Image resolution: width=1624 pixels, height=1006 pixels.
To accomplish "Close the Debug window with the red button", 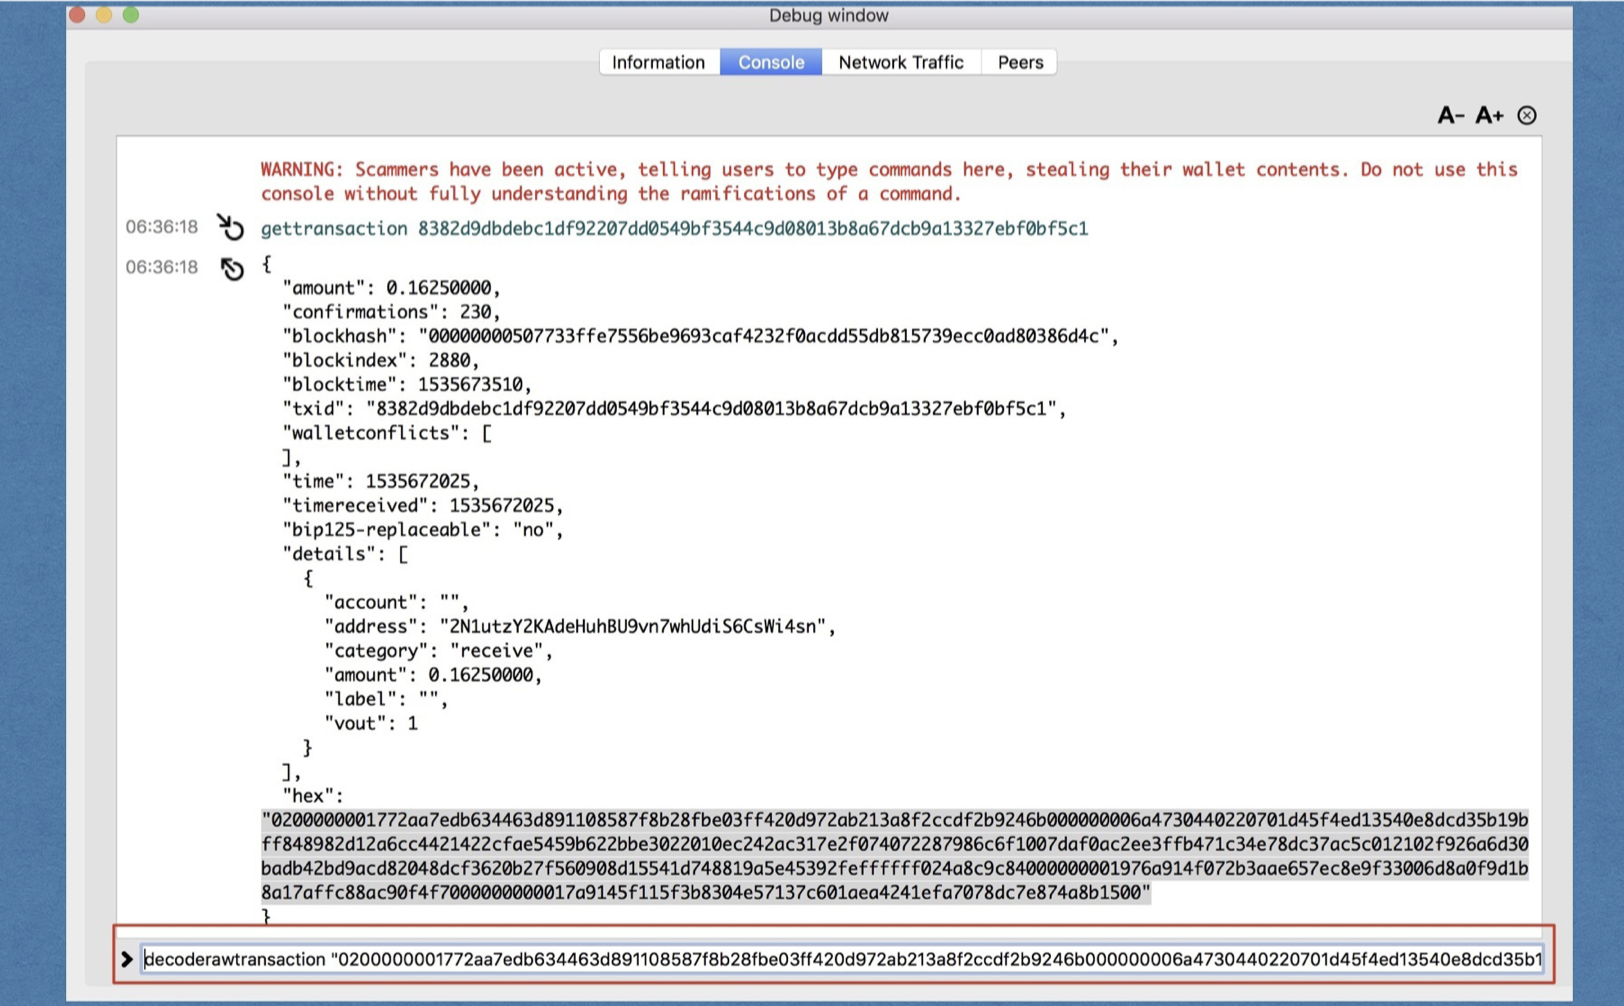I will (77, 15).
